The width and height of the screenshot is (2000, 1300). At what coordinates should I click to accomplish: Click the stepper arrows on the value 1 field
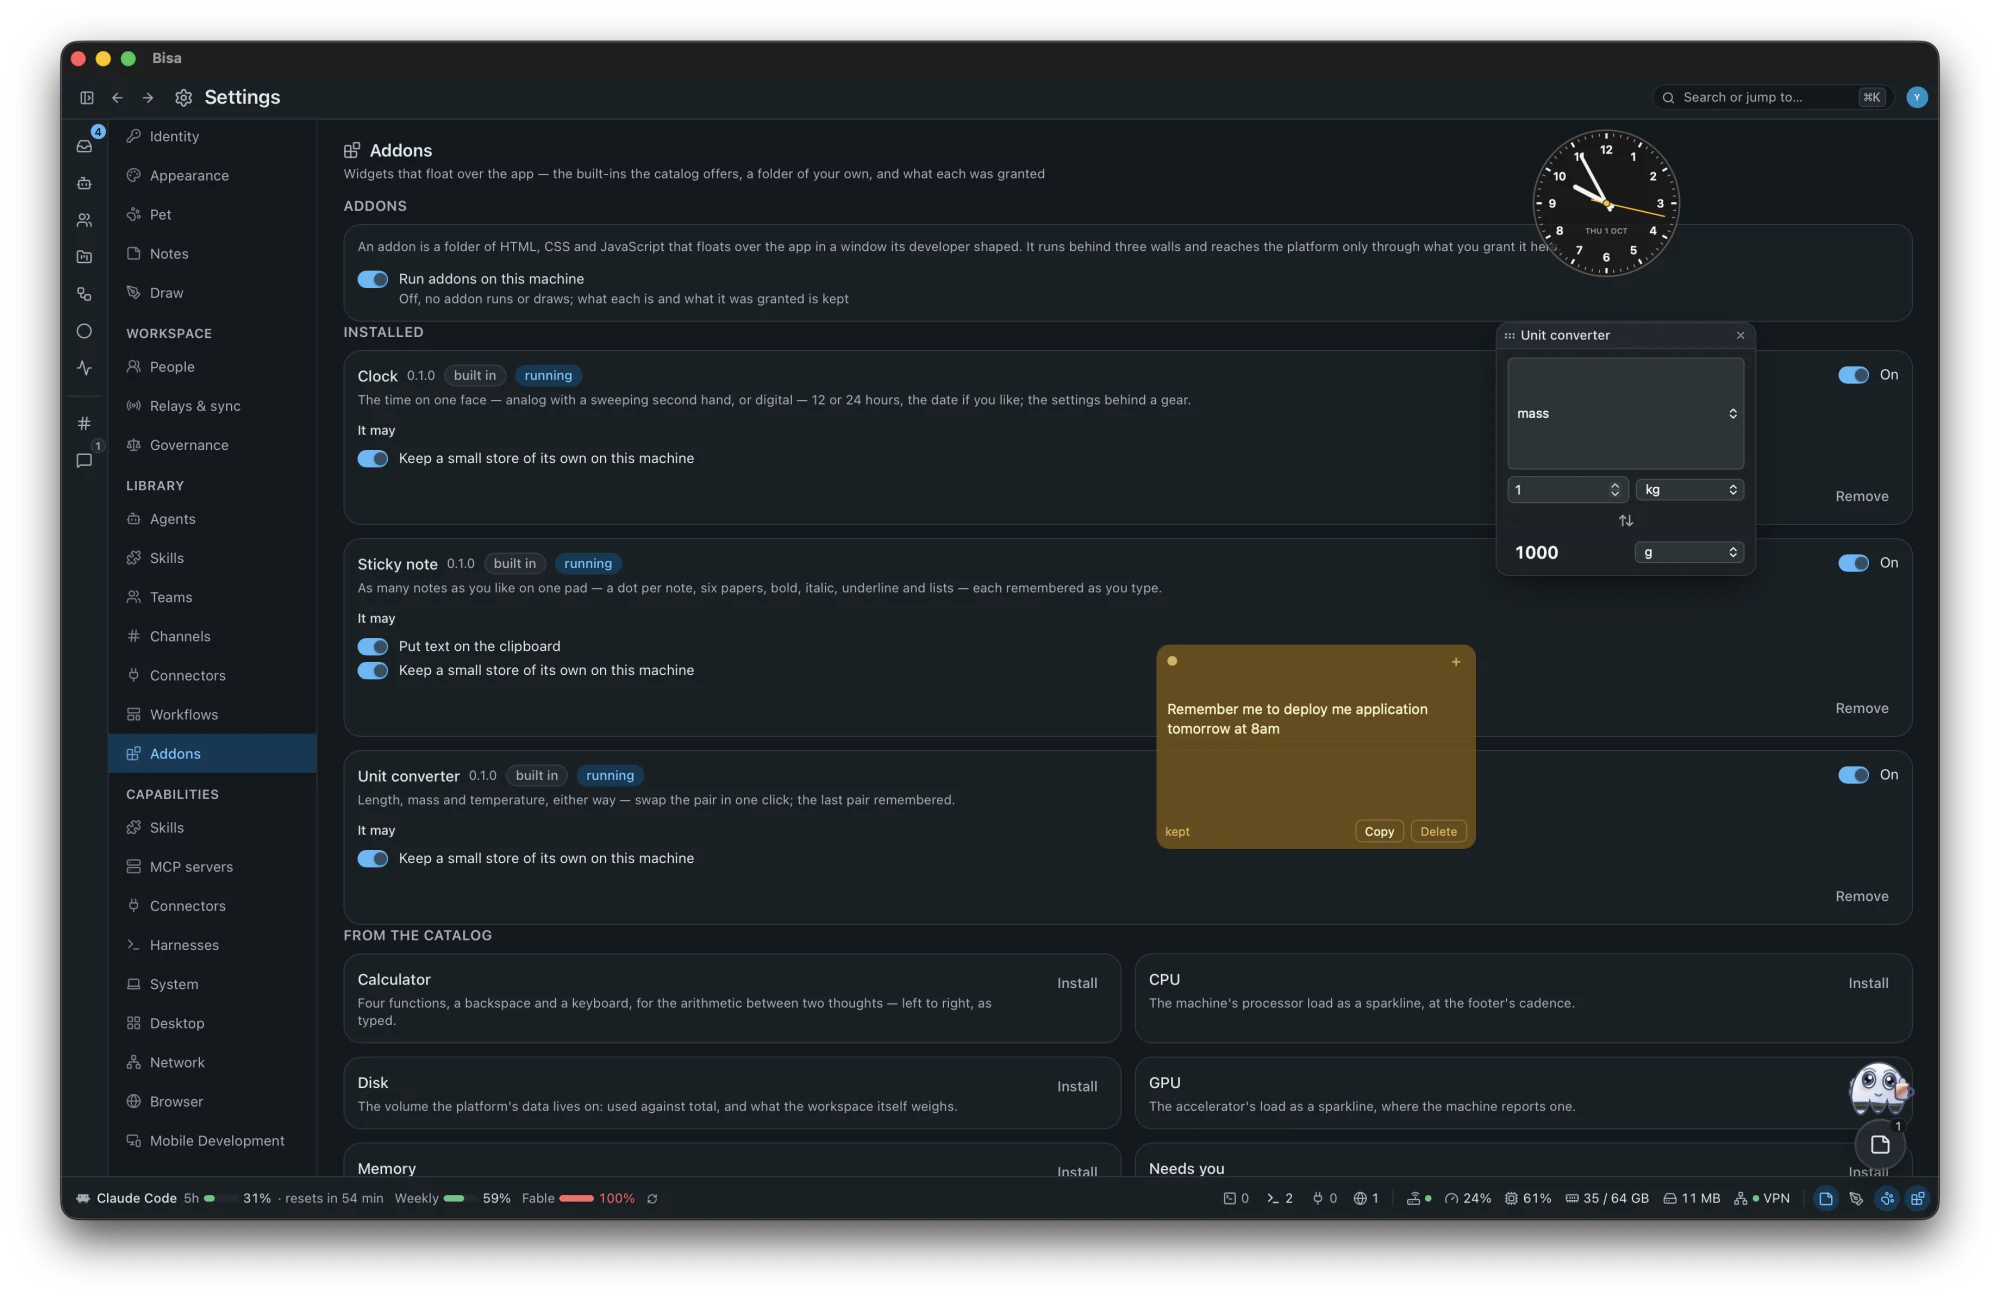click(x=1614, y=489)
